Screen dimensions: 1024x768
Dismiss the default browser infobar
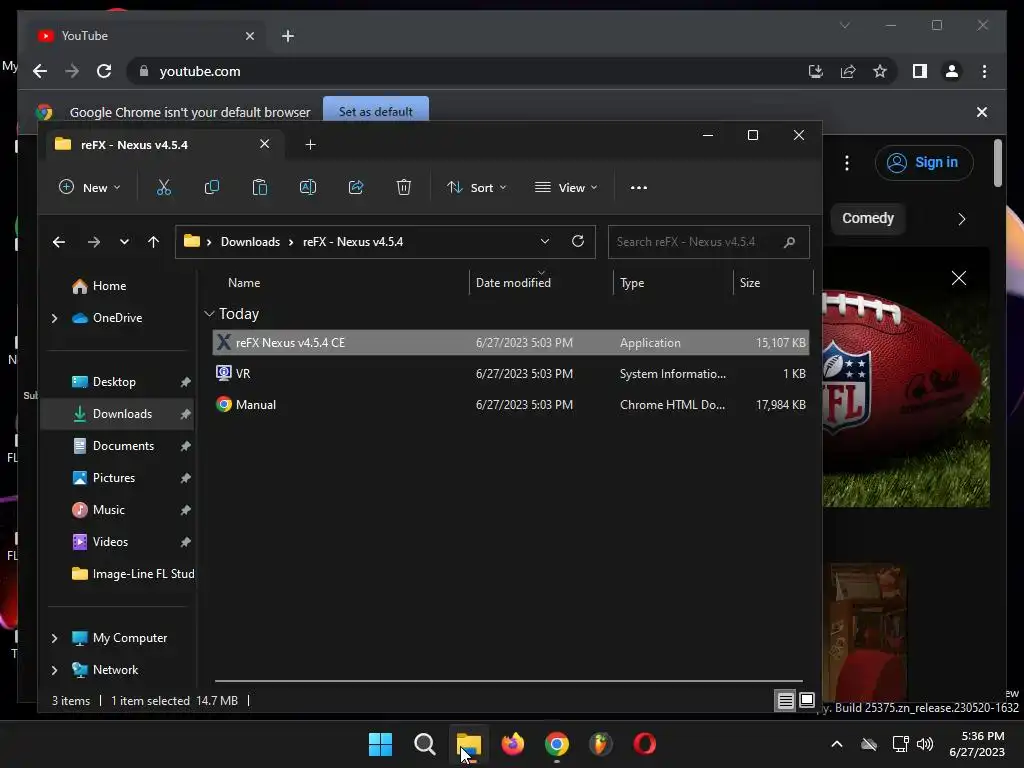(x=982, y=112)
